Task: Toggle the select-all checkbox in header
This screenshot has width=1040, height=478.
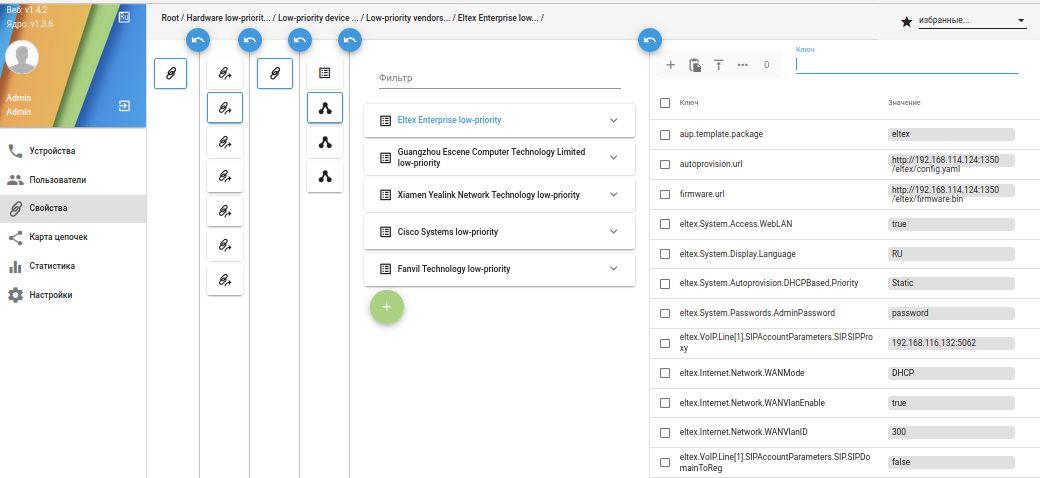Action: point(665,103)
